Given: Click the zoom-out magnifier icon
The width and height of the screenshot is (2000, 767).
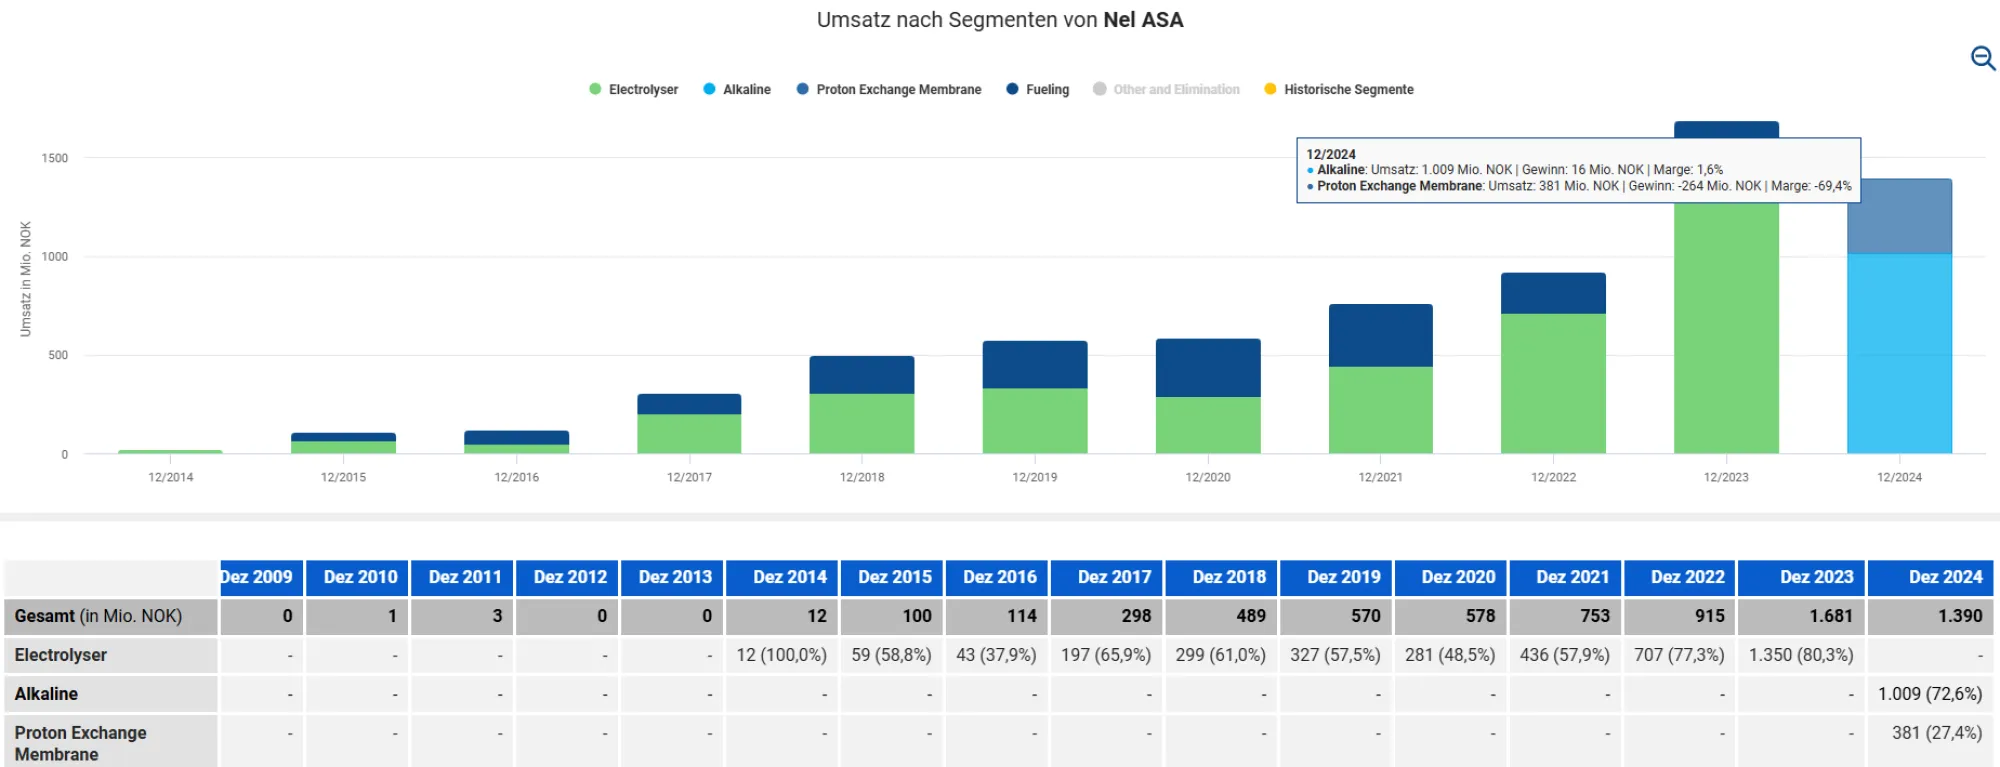Looking at the screenshot, I should point(1983,58).
